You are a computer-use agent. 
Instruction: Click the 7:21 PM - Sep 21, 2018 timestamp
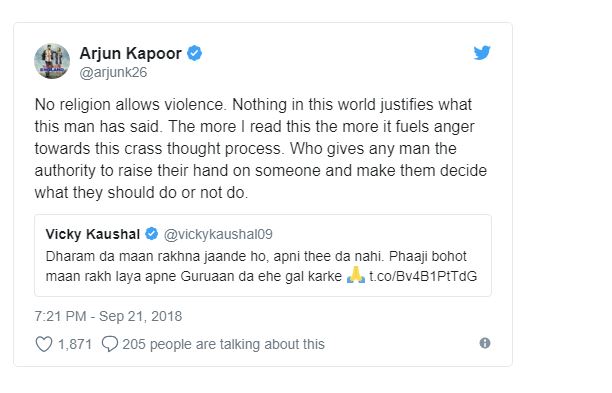tap(108, 316)
